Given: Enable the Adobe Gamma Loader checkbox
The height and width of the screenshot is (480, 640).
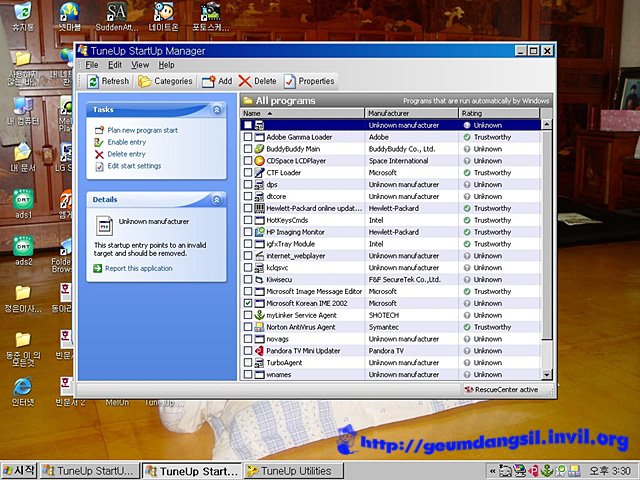Looking at the screenshot, I should pos(248,137).
